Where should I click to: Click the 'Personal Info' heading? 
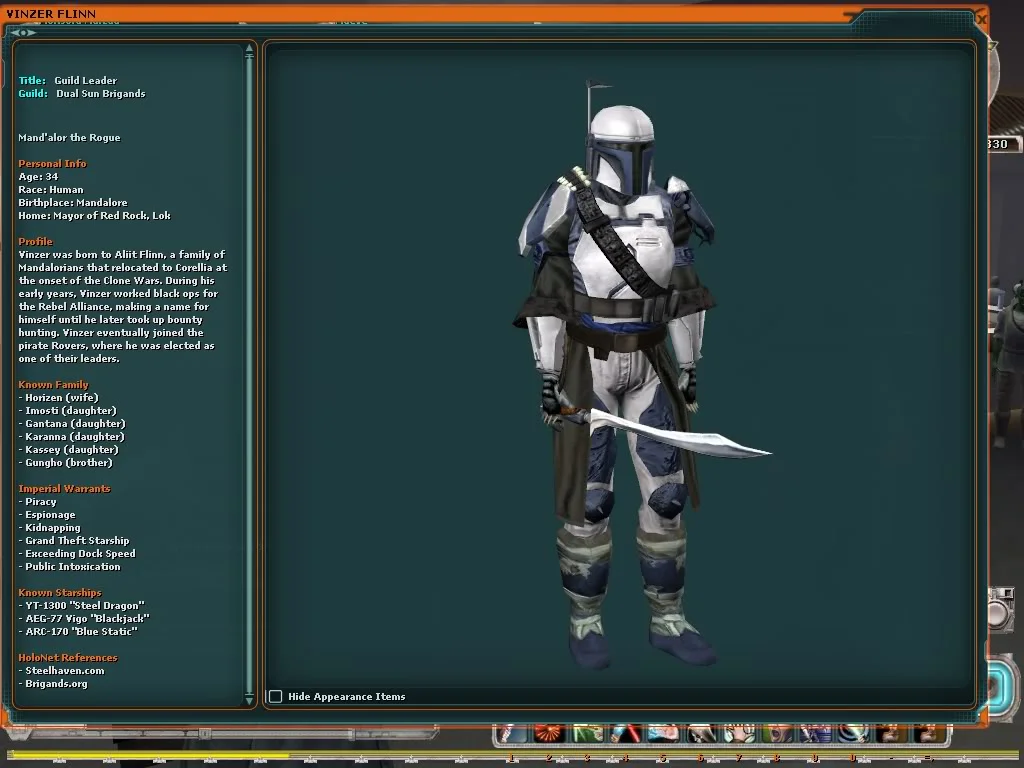[52, 163]
